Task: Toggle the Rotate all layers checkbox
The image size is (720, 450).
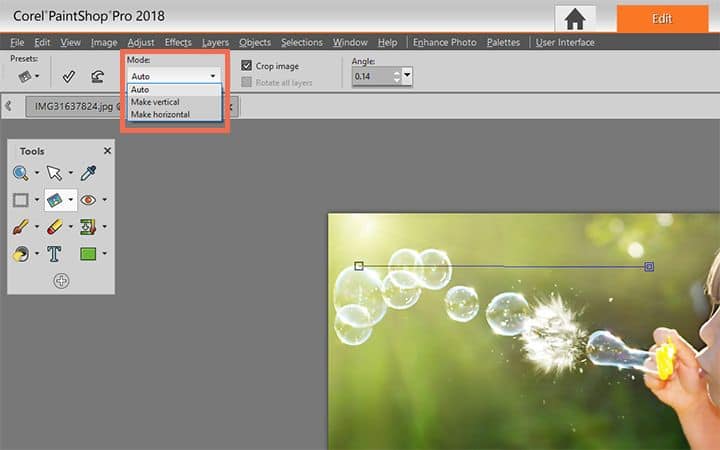Action: coord(247,82)
